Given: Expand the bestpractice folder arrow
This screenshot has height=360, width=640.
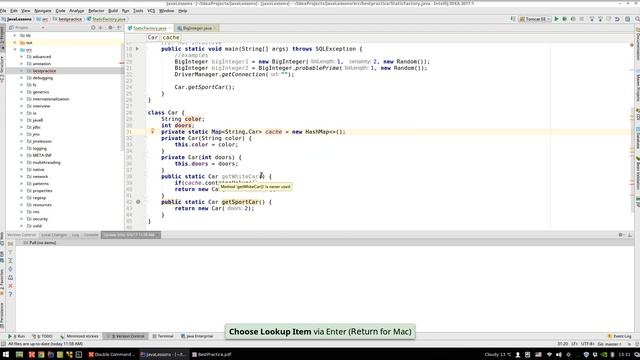Looking at the screenshot, I should point(22,71).
